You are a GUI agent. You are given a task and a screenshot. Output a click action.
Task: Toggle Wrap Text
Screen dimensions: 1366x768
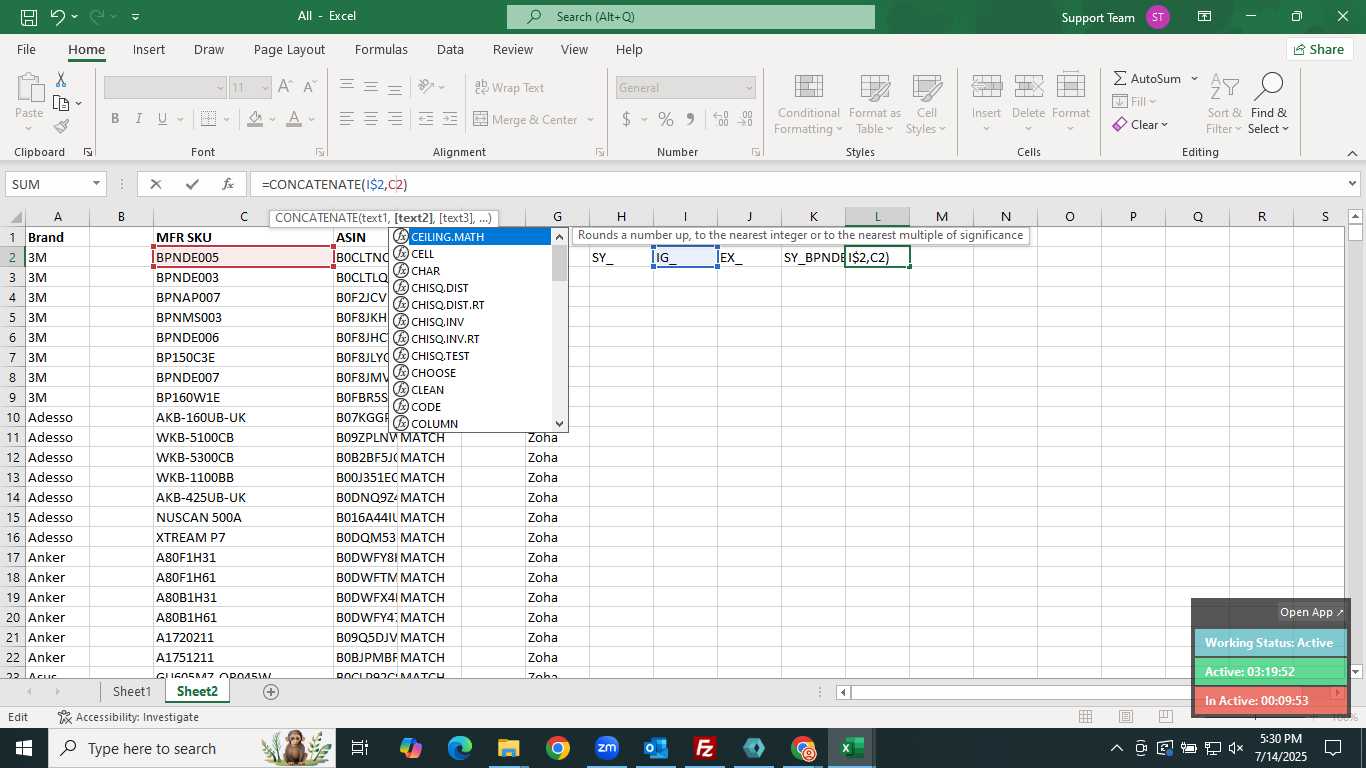[x=509, y=88]
